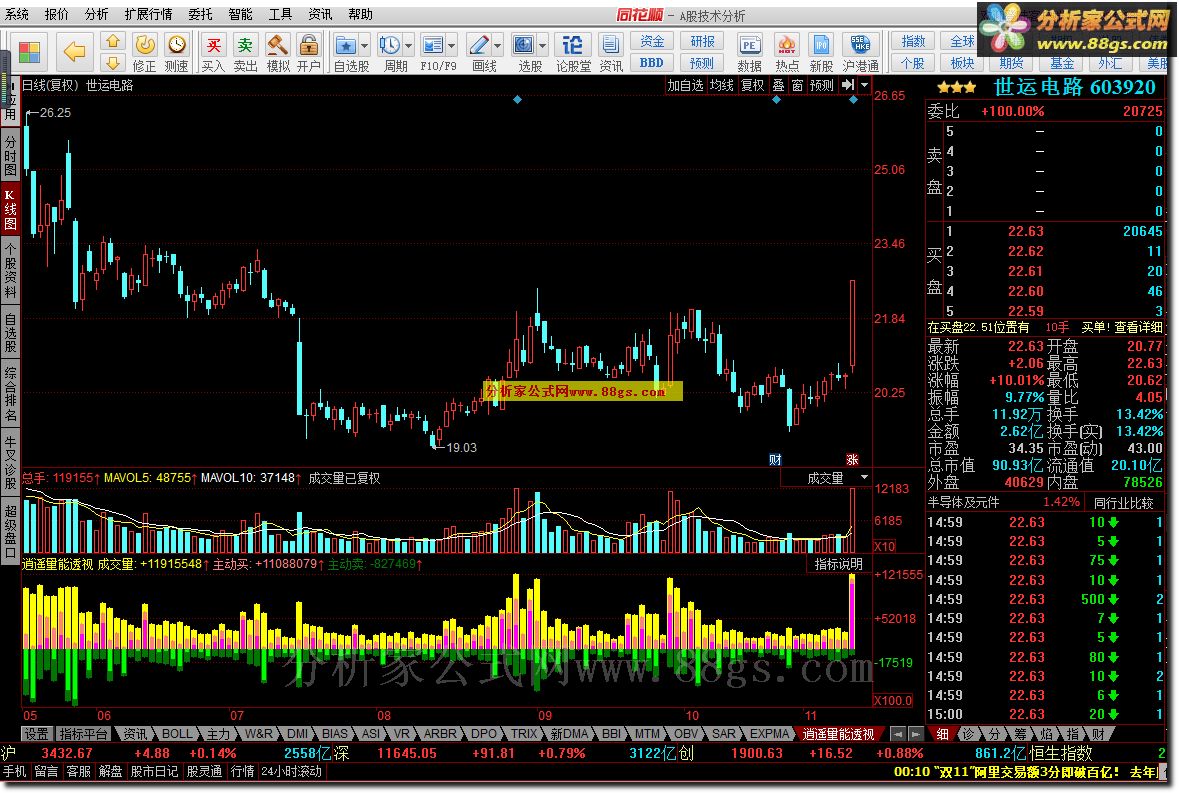Select the EXPMA indicator tab

(769, 734)
